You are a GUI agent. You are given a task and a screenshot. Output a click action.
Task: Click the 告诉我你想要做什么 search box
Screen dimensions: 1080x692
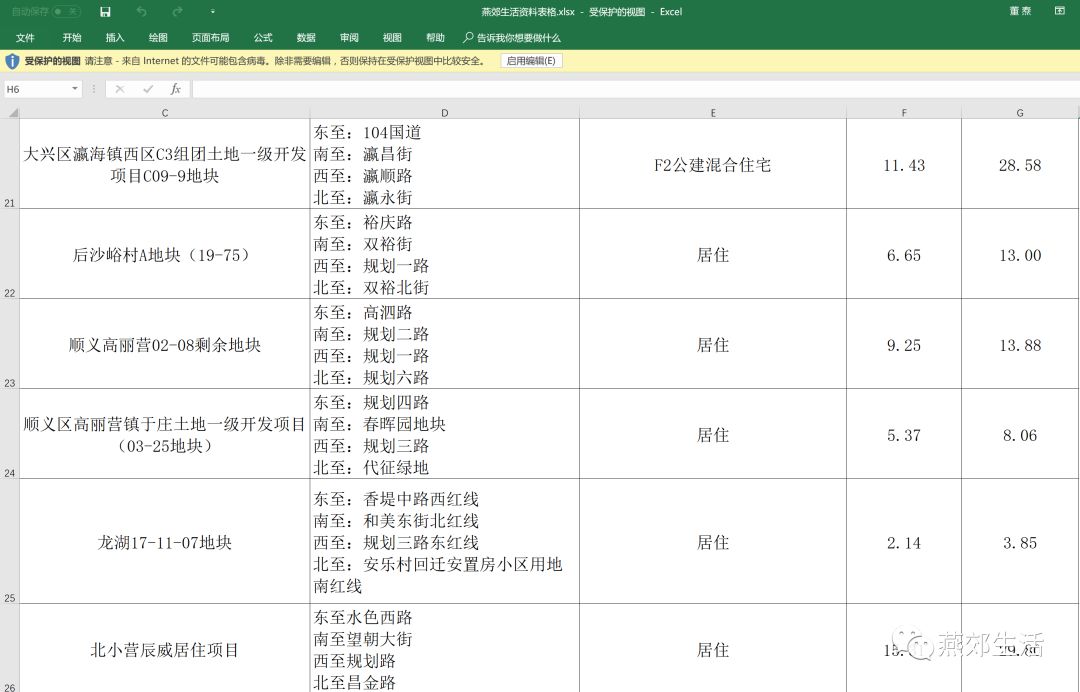(518, 38)
